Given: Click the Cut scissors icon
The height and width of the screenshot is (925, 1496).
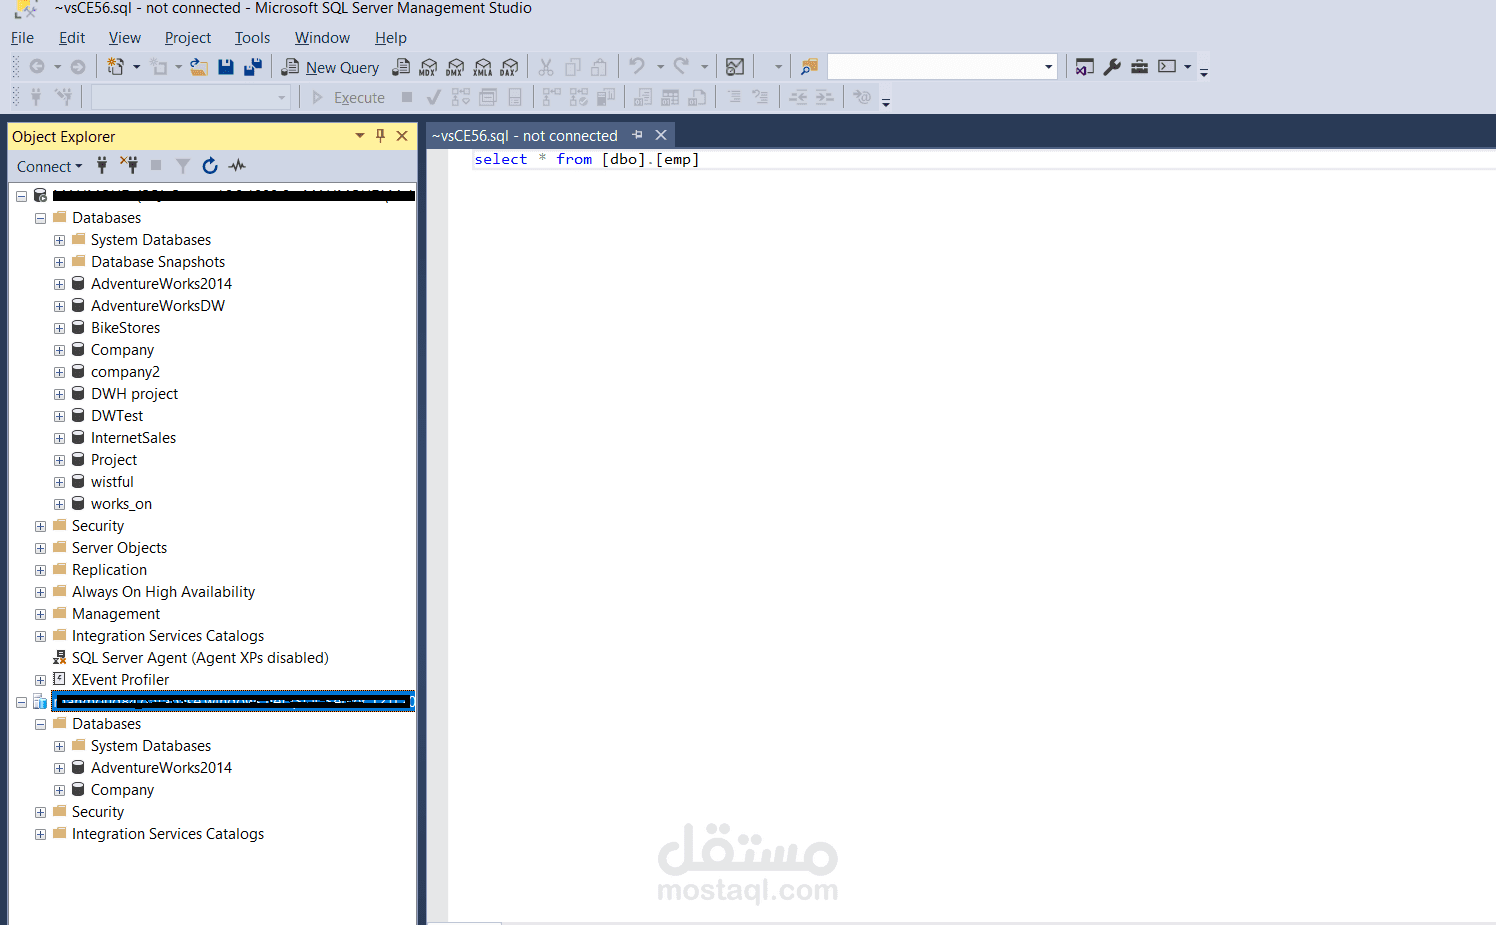Looking at the screenshot, I should pyautogui.click(x=546, y=67).
